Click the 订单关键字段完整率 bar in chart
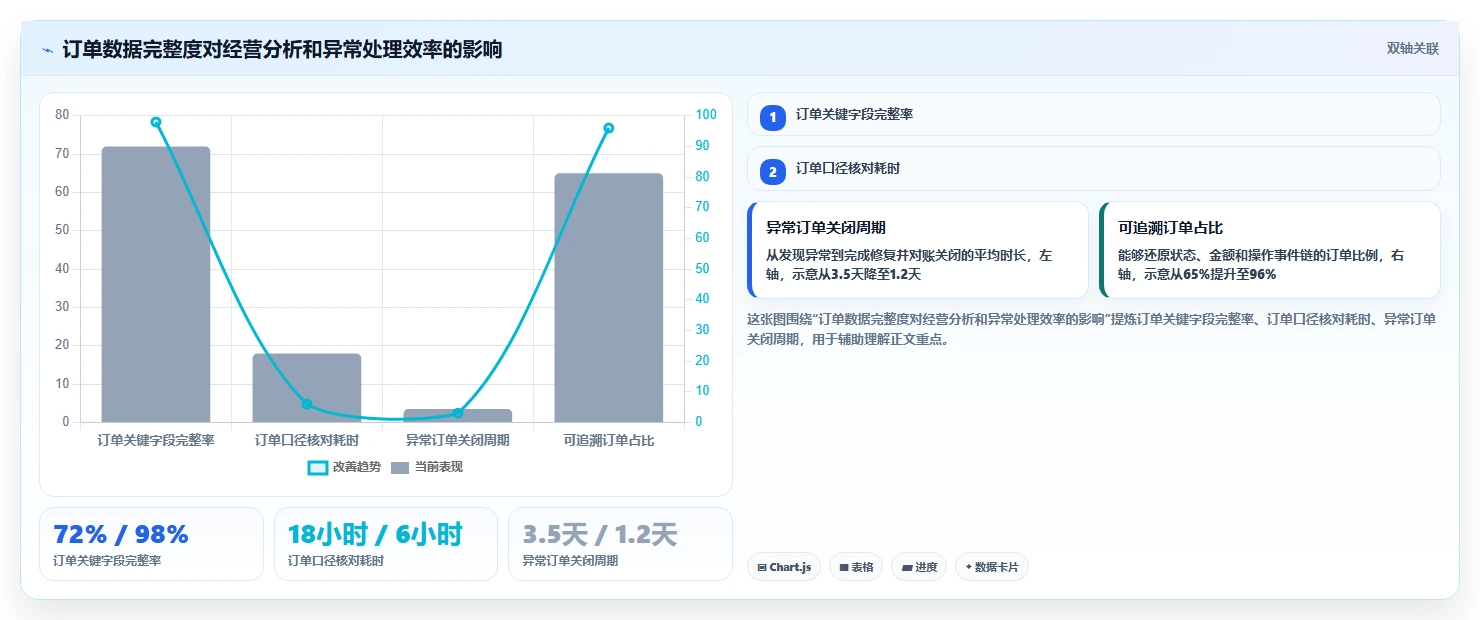Viewport: 1480px width, 620px height. pyautogui.click(x=156, y=284)
